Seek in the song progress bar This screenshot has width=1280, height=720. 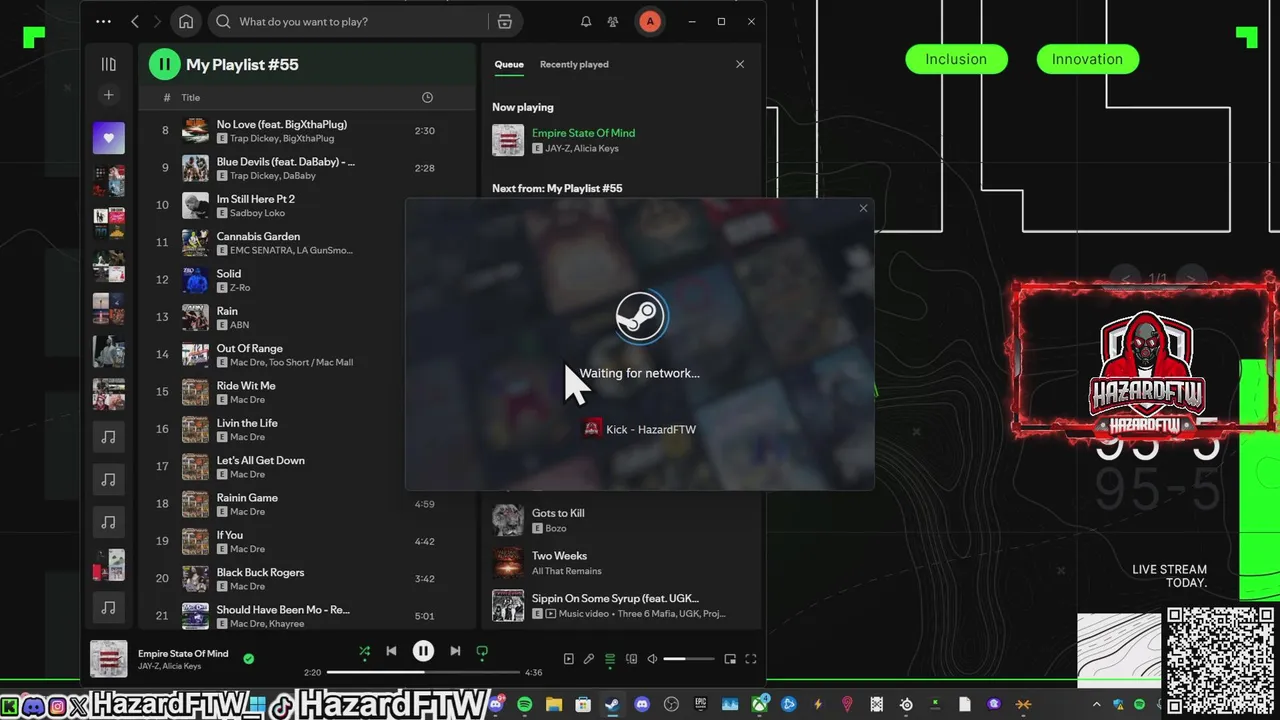pos(423,672)
